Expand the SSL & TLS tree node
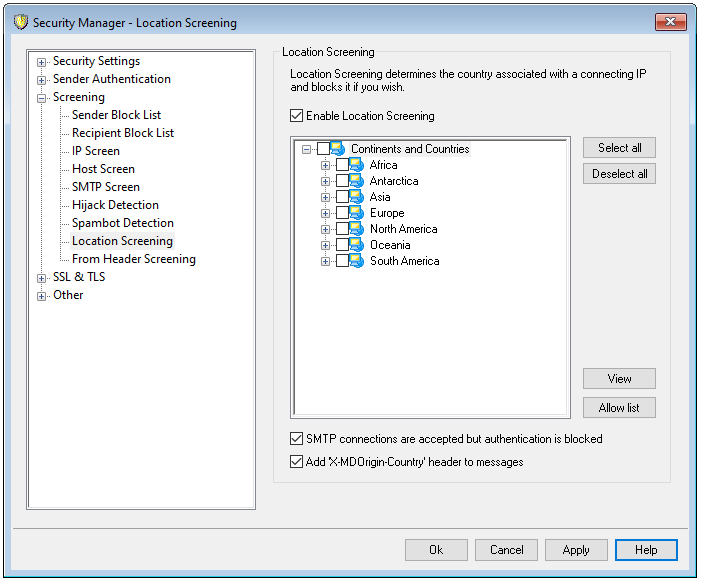 pyautogui.click(x=42, y=278)
